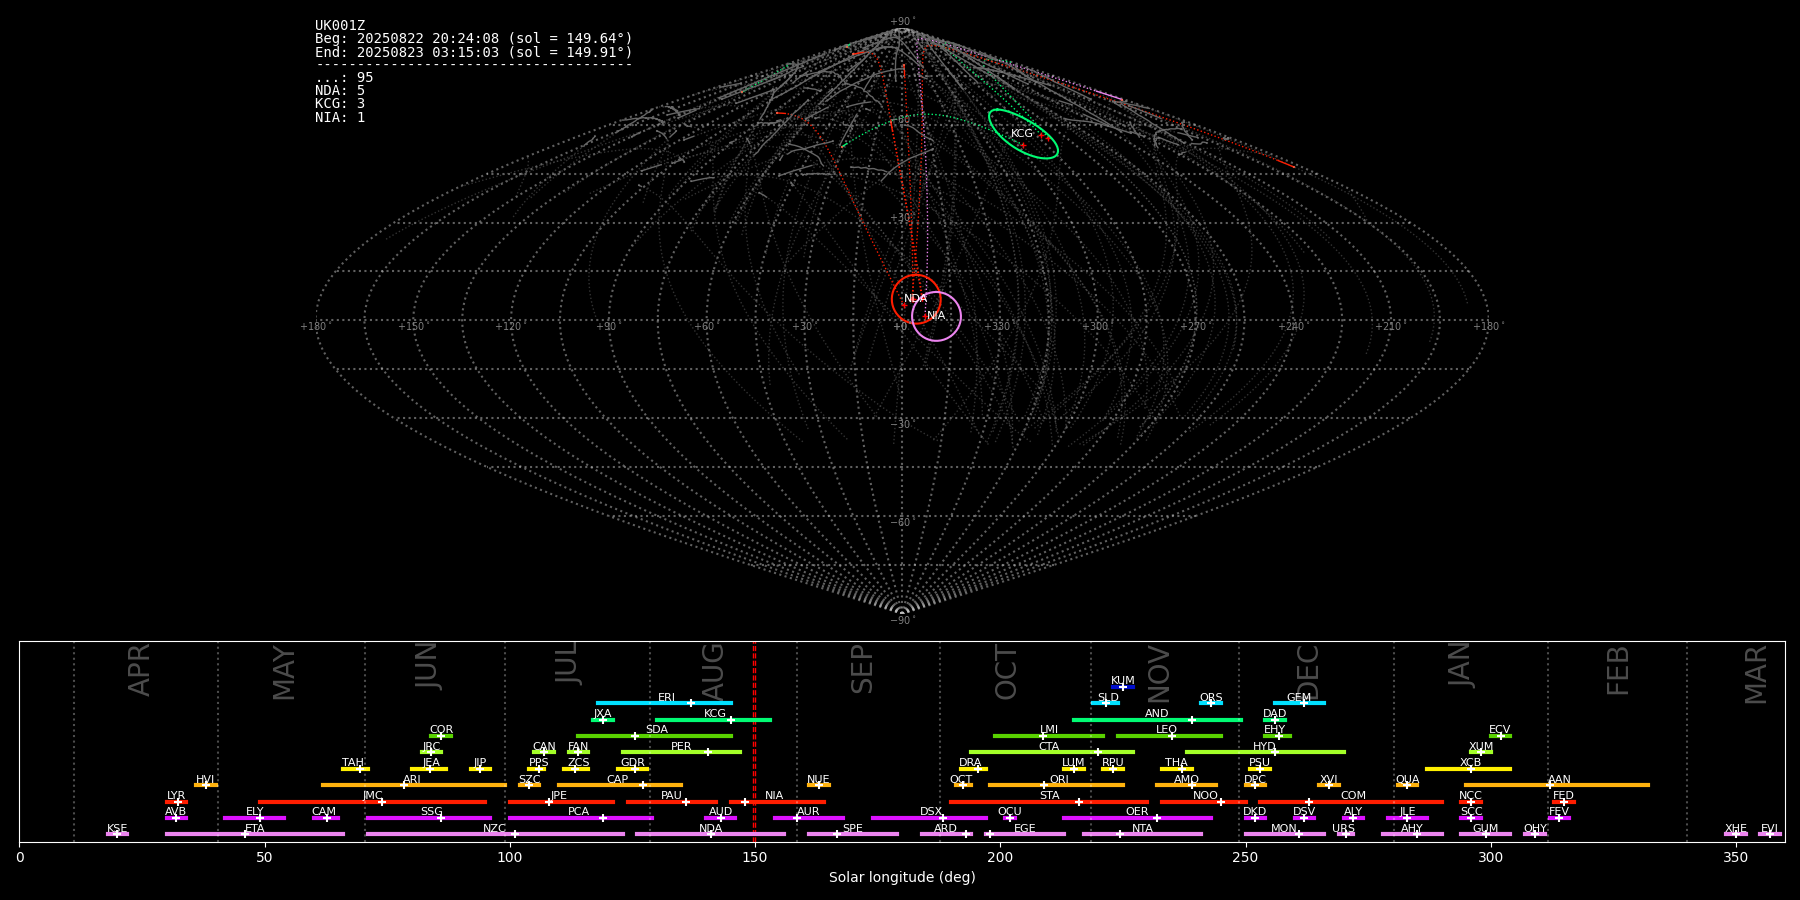Click the +210 longitude label on sky map
The image size is (1800, 900).
pyautogui.click(x=1388, y=327)
